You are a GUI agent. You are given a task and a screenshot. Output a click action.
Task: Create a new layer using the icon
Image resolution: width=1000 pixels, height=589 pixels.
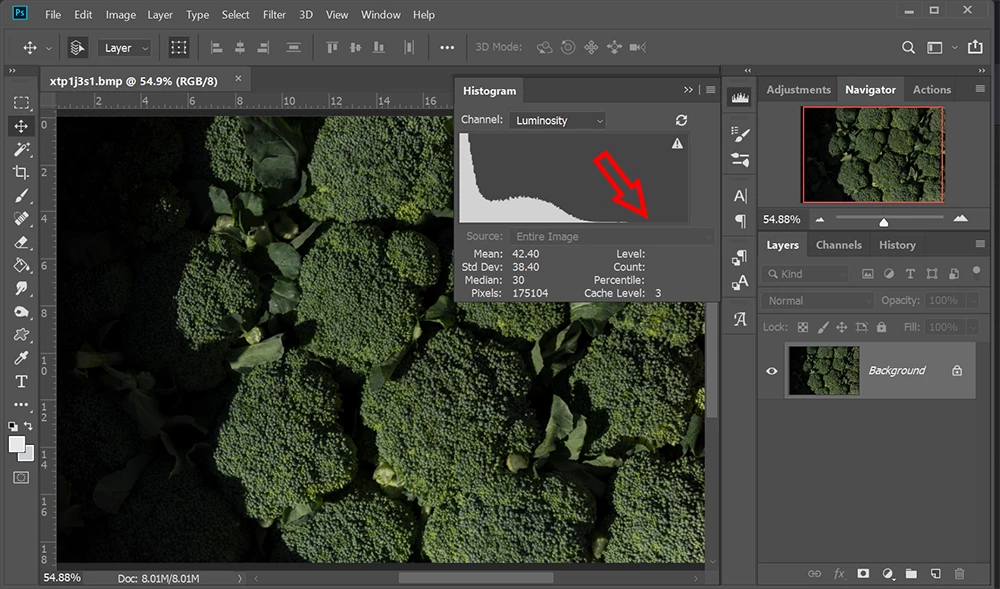coord(936,574)
